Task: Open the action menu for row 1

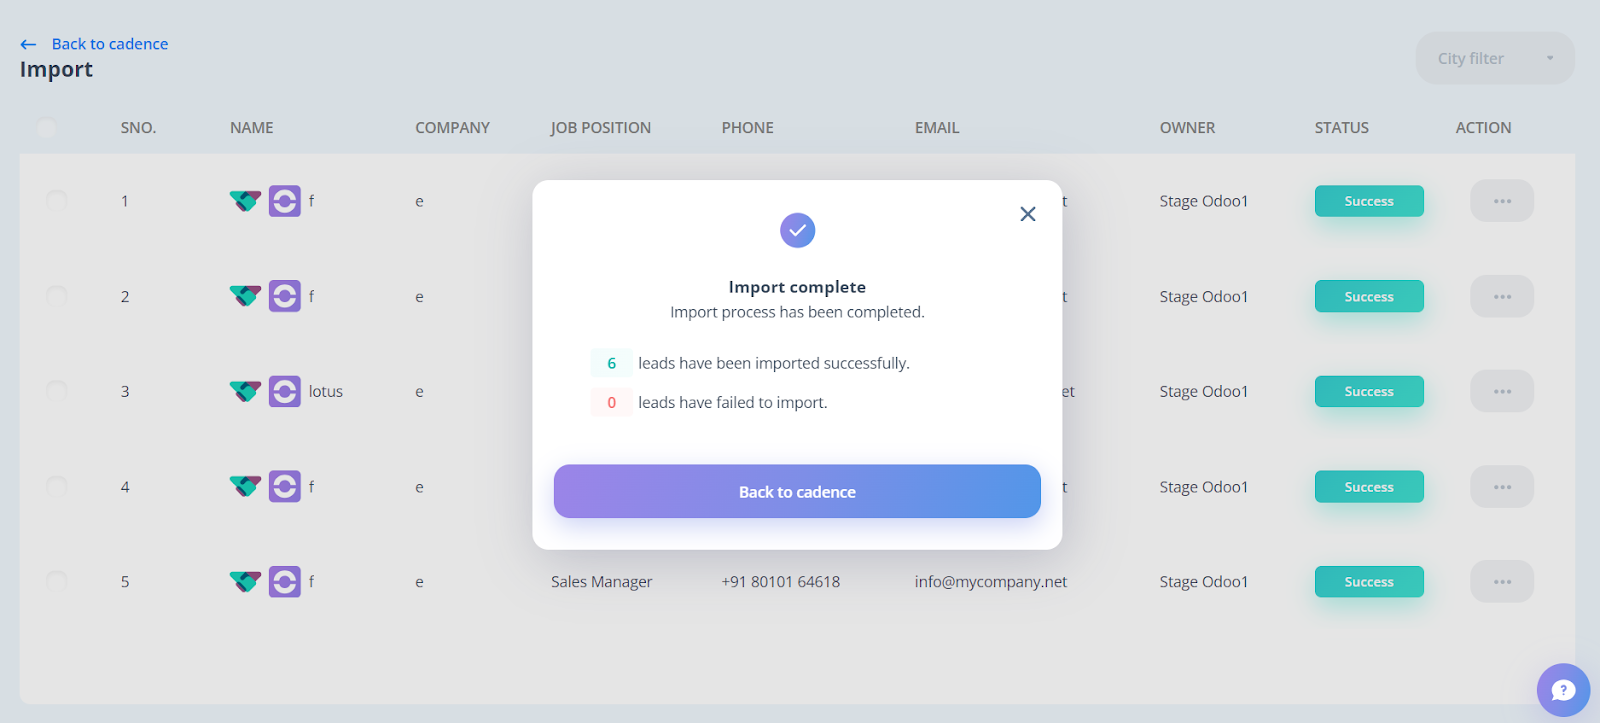Action: click(x=1502, y=201)
